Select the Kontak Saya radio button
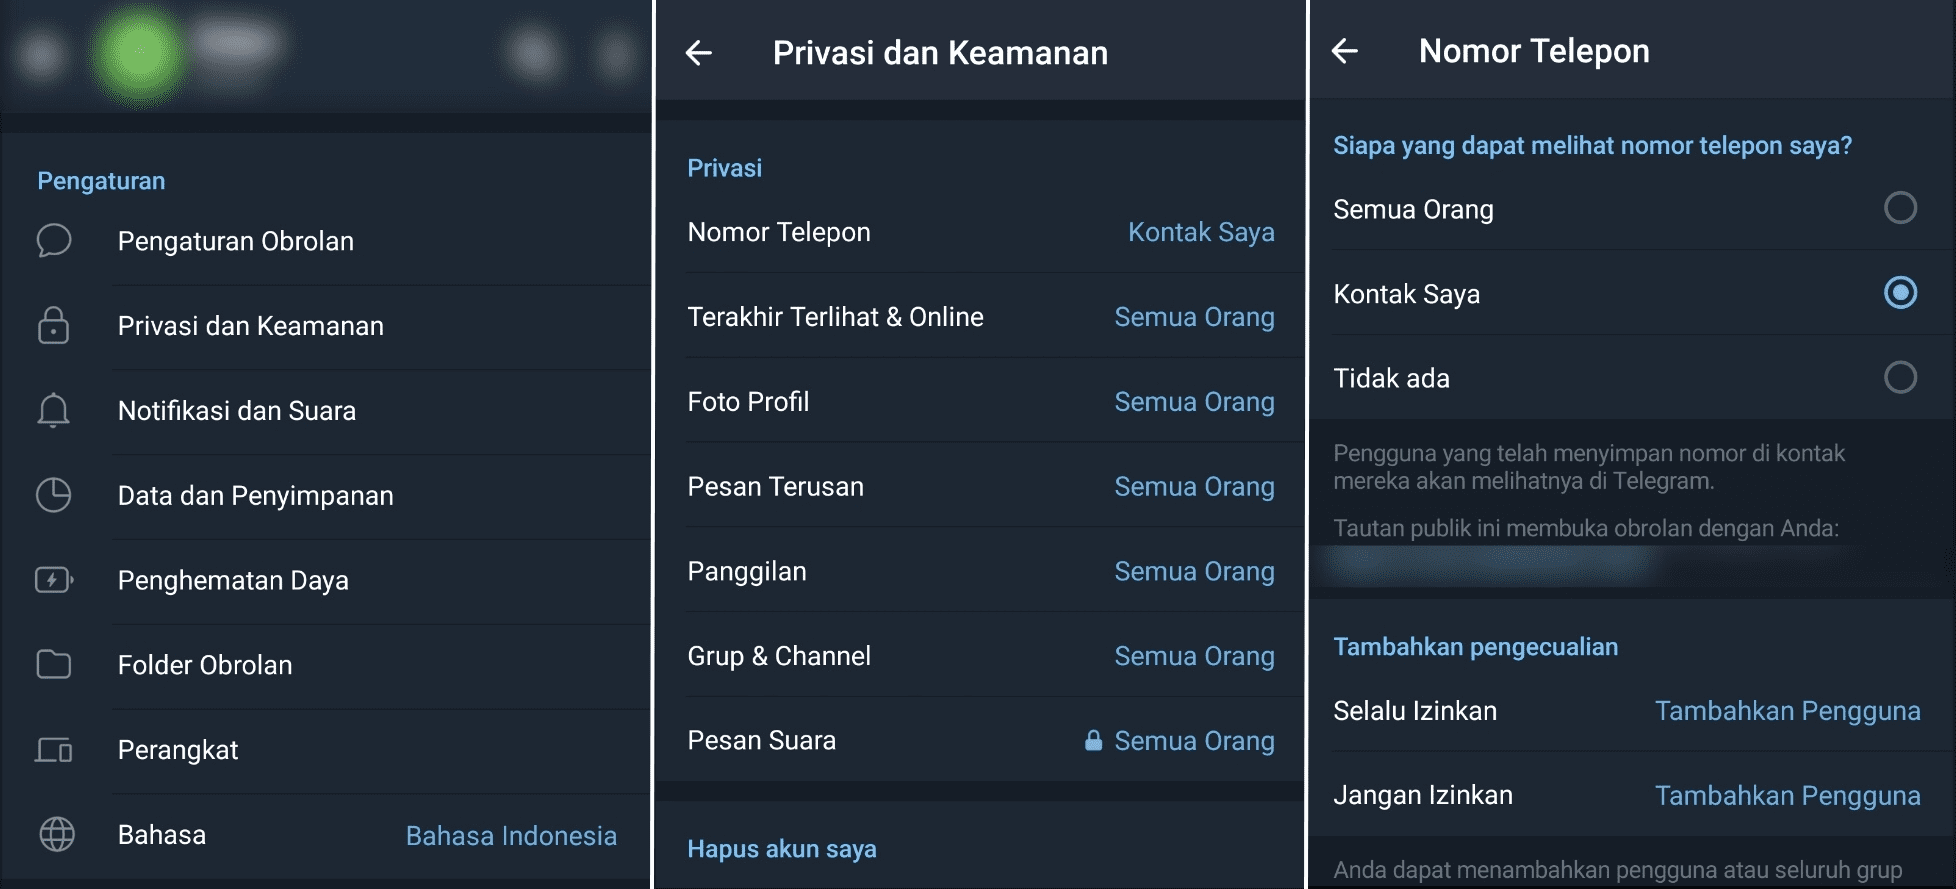Viewport: 1956px width, 889px height. 1900,293
